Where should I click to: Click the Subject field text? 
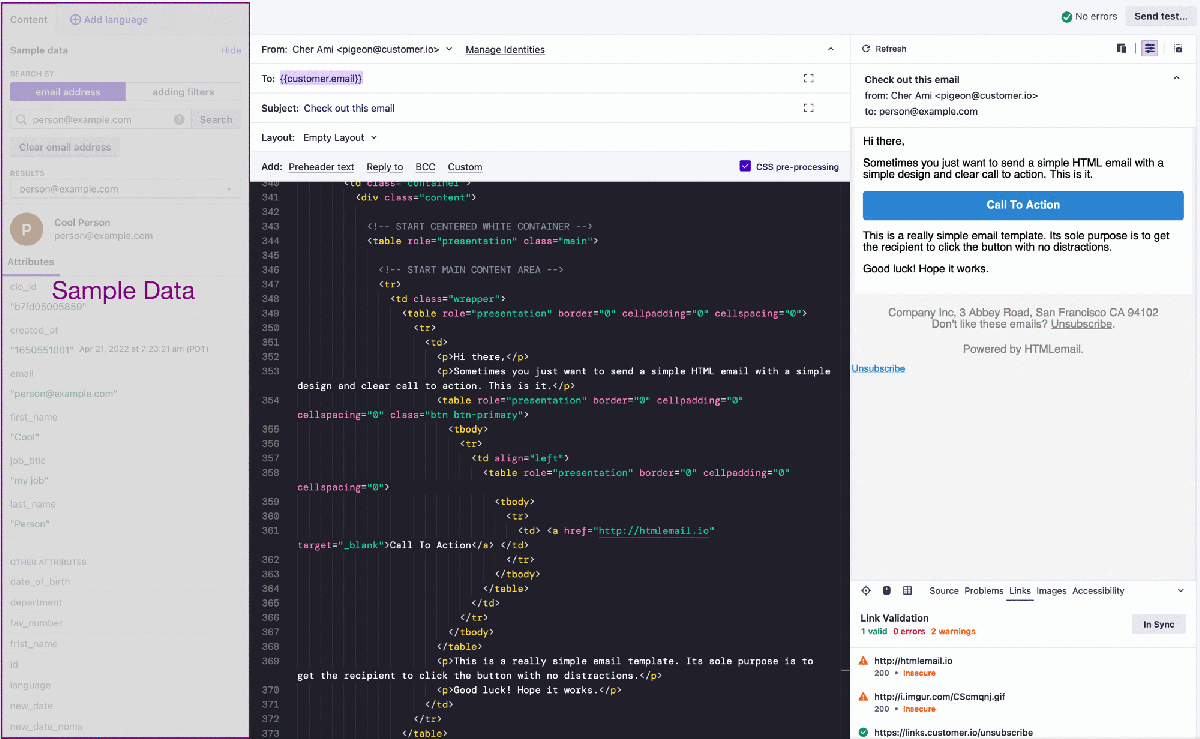[349, 108]
